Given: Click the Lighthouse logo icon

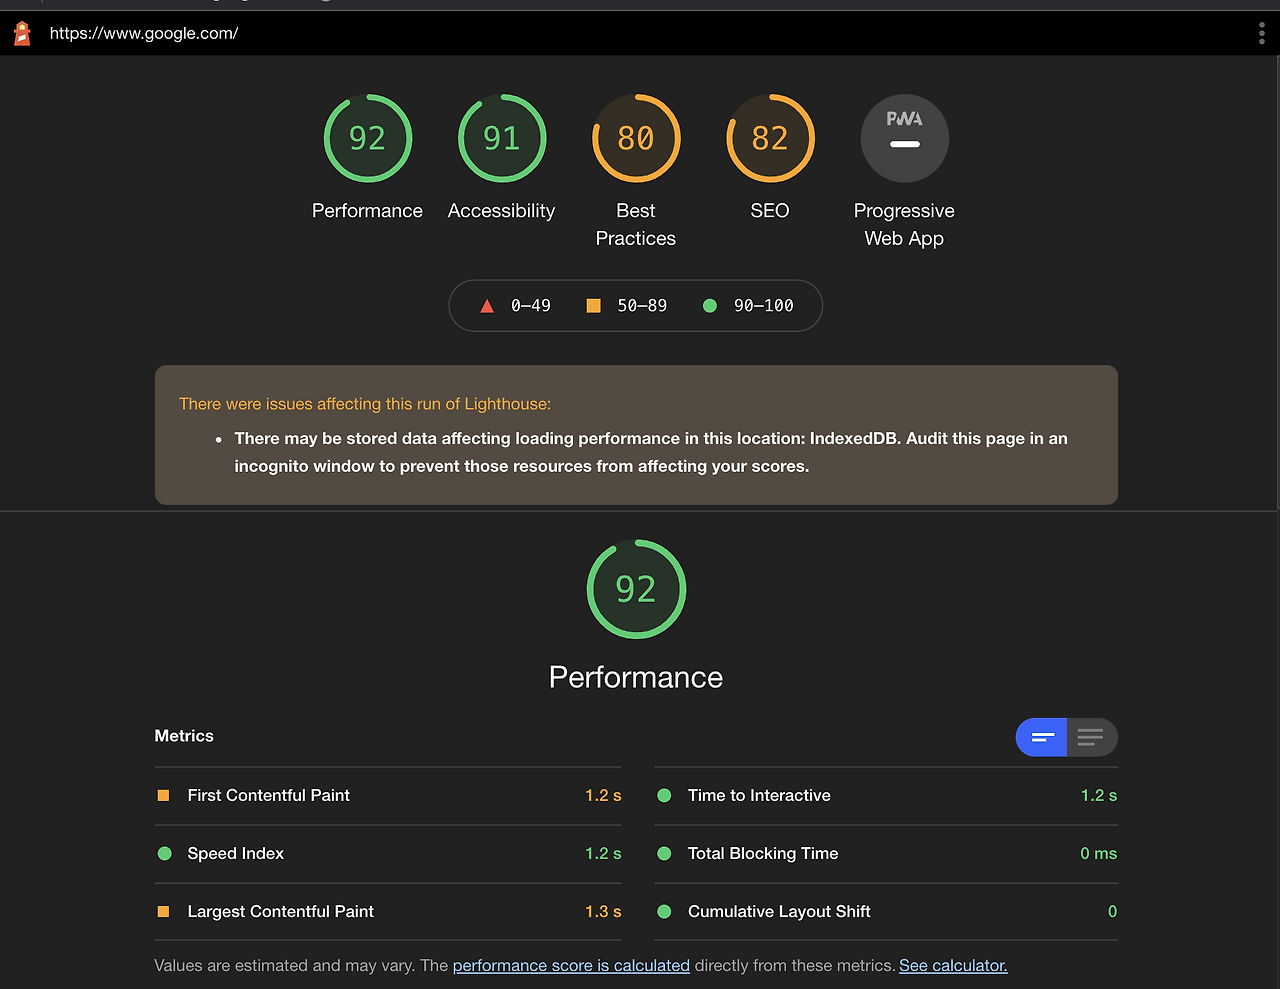Looking at the screenshot, I should (x=22, y=33).
